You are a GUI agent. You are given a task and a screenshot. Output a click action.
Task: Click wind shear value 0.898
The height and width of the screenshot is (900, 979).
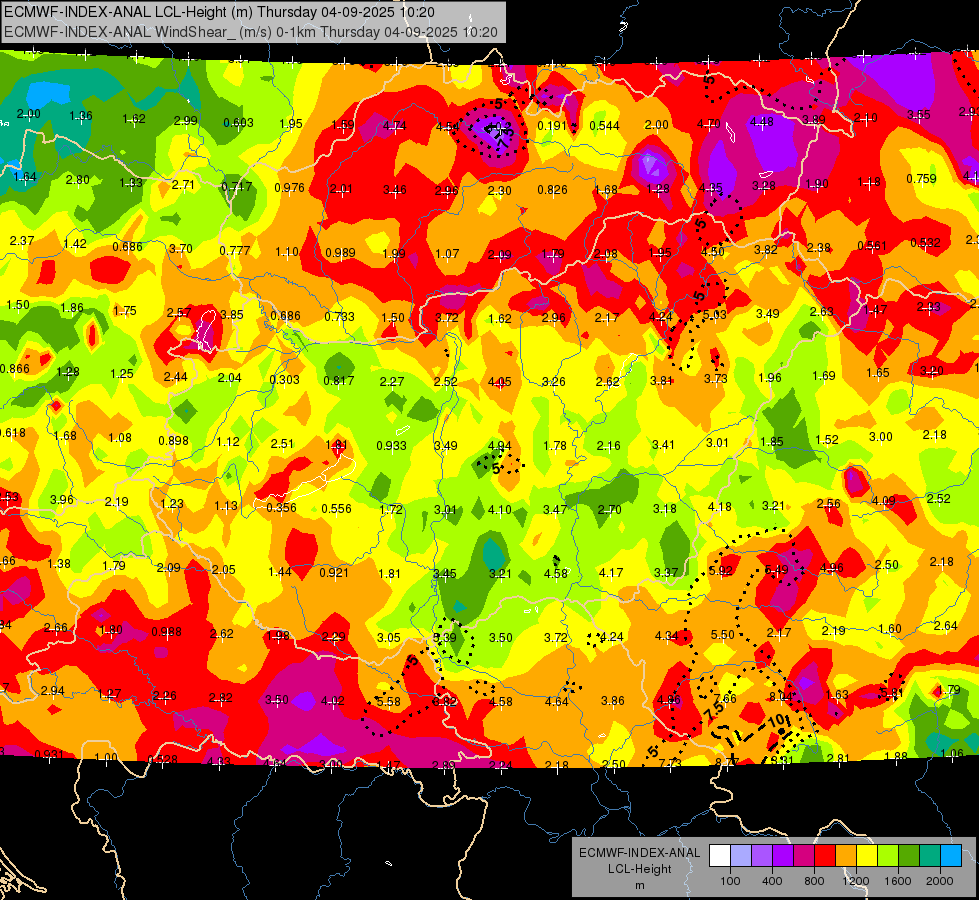pyautogui.click(x=174, y=440)
